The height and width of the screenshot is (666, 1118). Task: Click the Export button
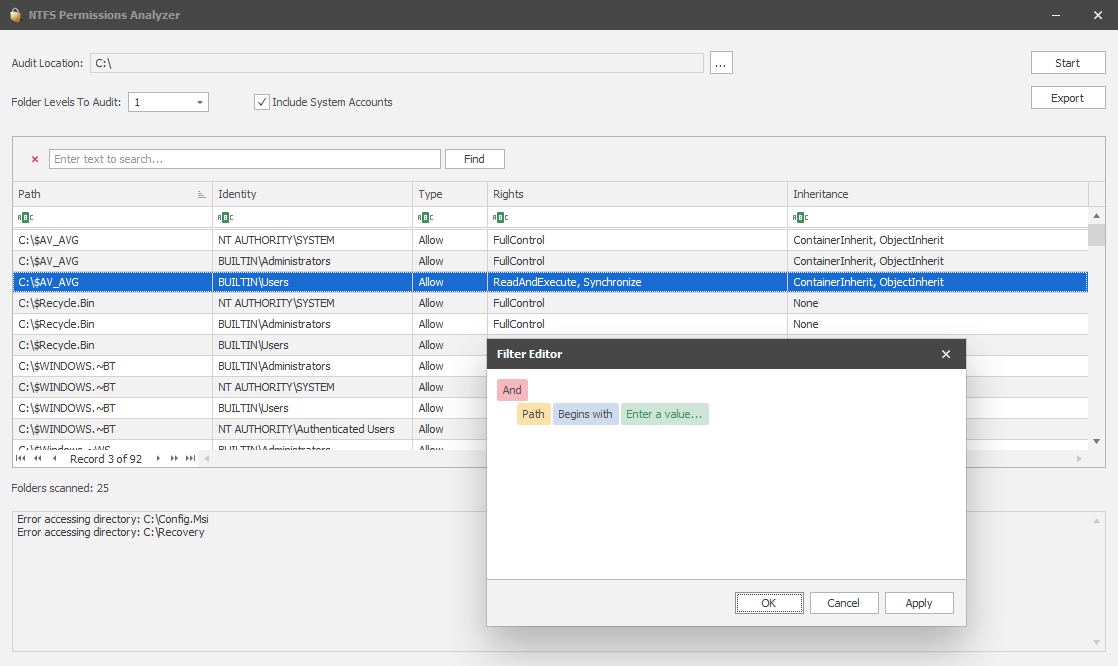(1067, 98)
